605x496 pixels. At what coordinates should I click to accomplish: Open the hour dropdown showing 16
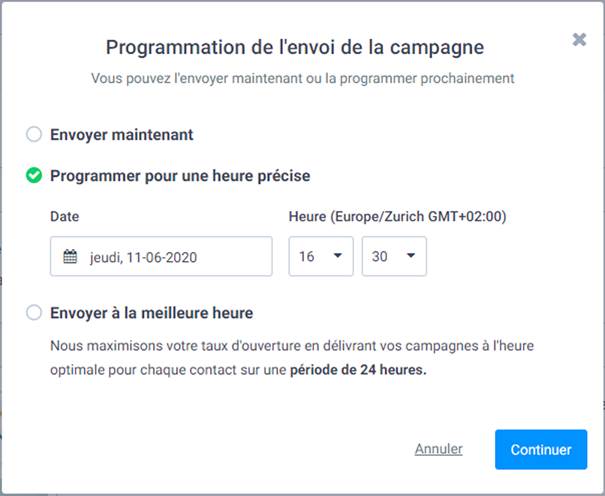pos(320,257)
